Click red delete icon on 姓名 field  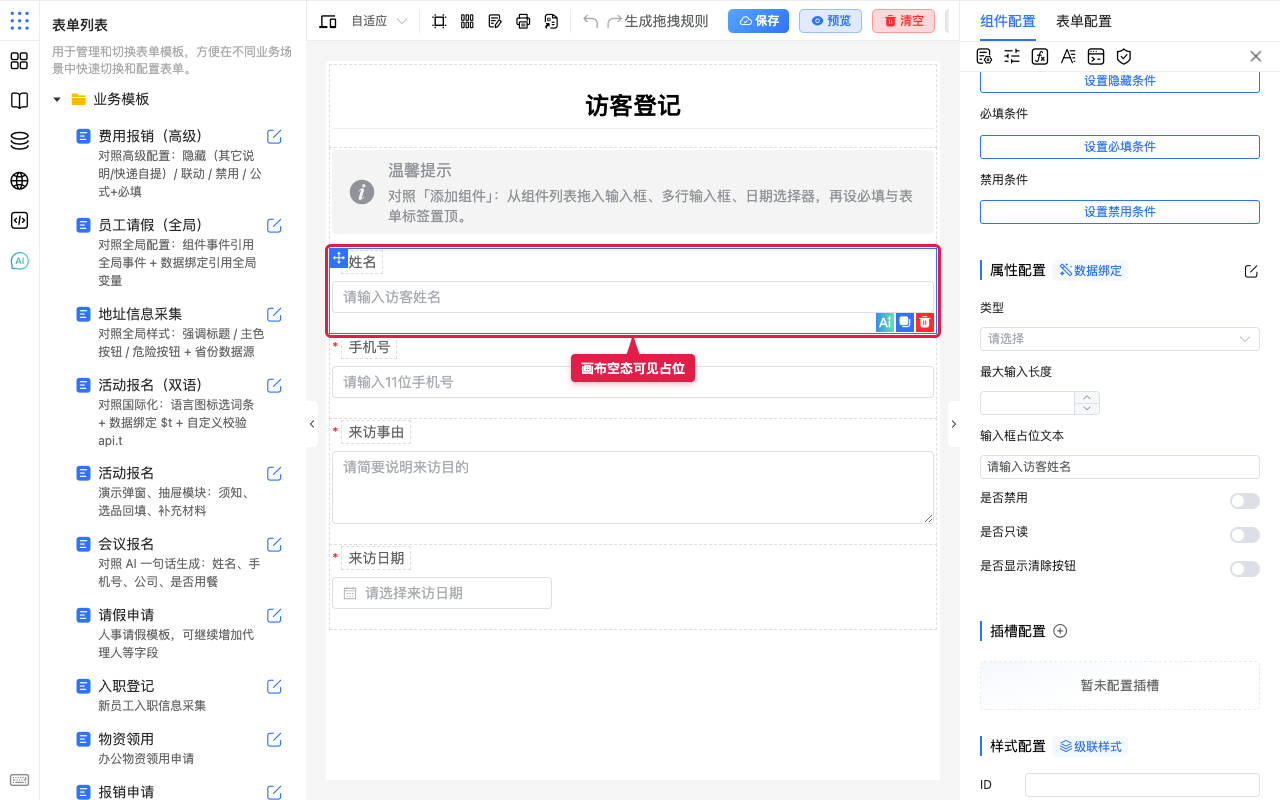925,322
